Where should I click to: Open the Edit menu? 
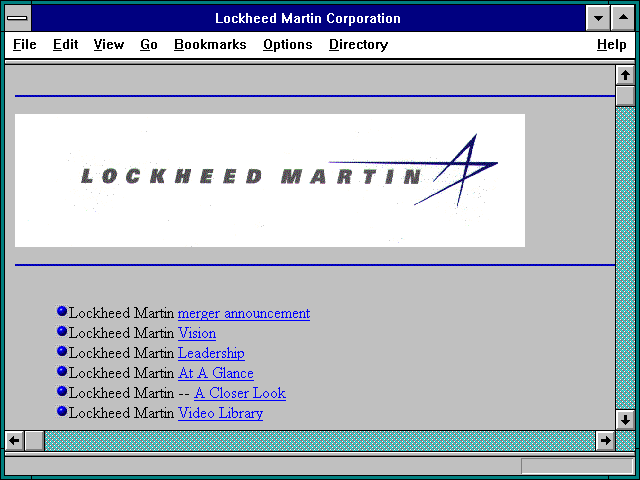coord(65,44)
